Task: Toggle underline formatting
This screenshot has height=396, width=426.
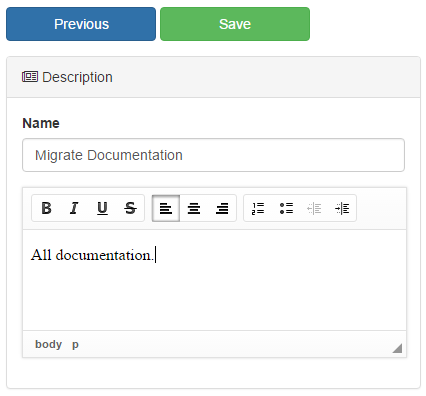Action: tap(102, 208)
